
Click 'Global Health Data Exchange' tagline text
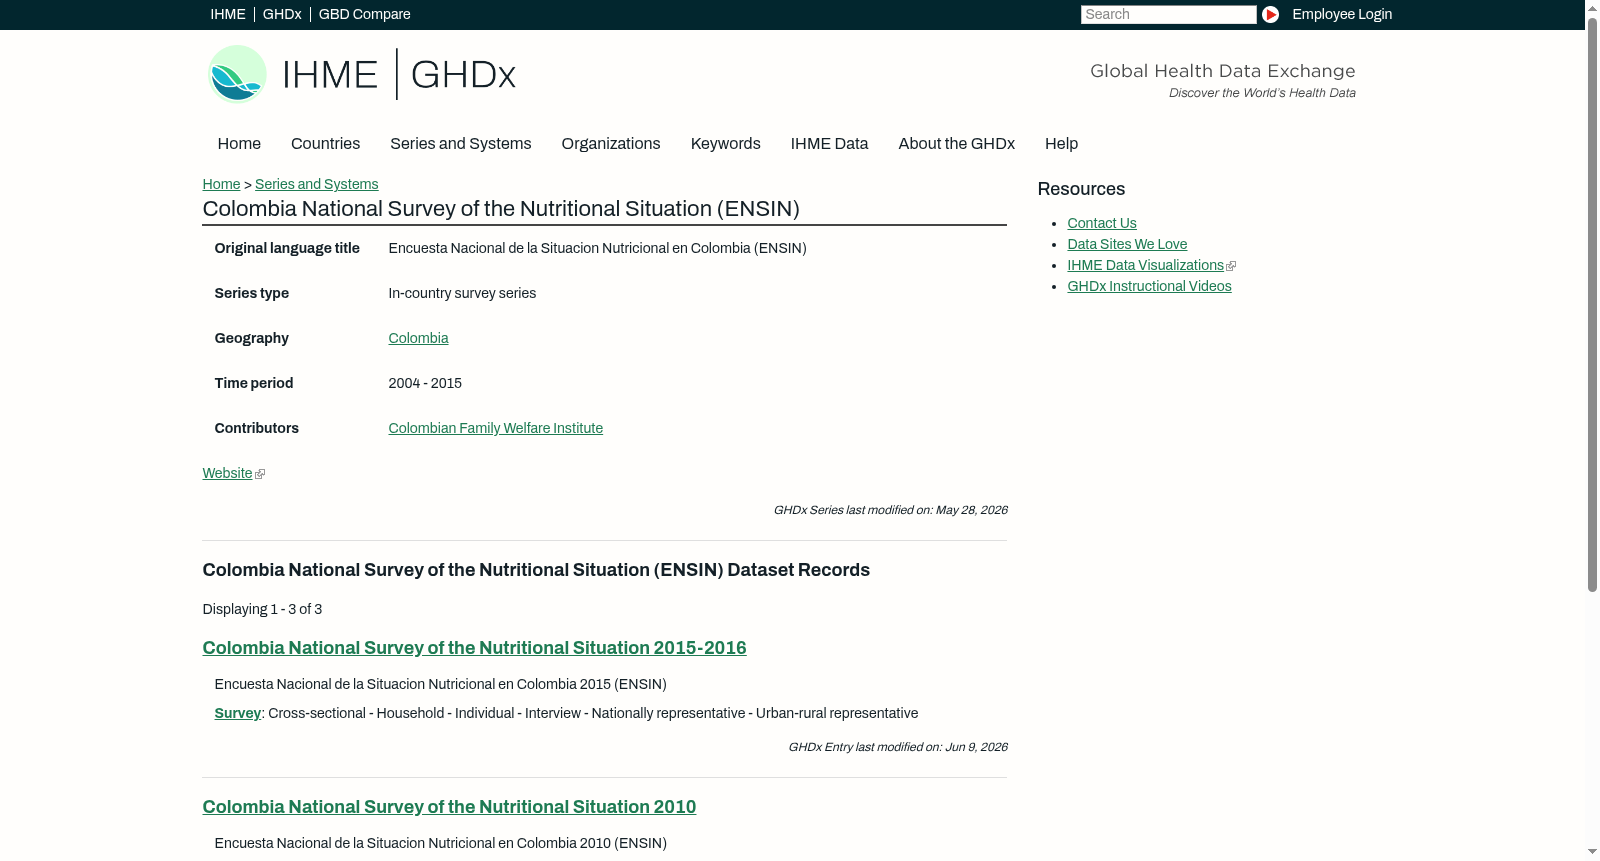[x=1223, y=71]
